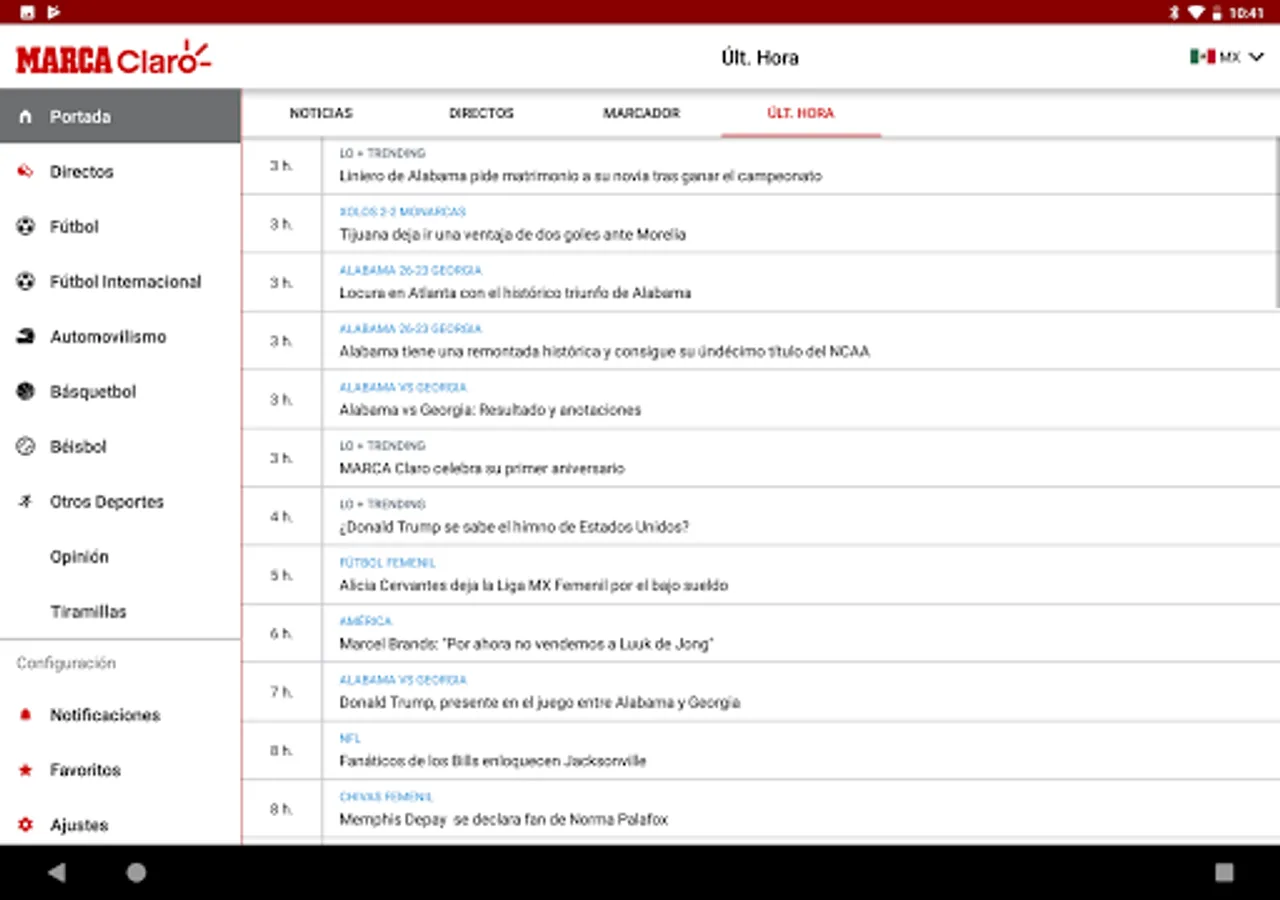Tap the ball icon beside Fútbol Internacional
This screenshot has width=1280, height=900.
click(26, 282)
